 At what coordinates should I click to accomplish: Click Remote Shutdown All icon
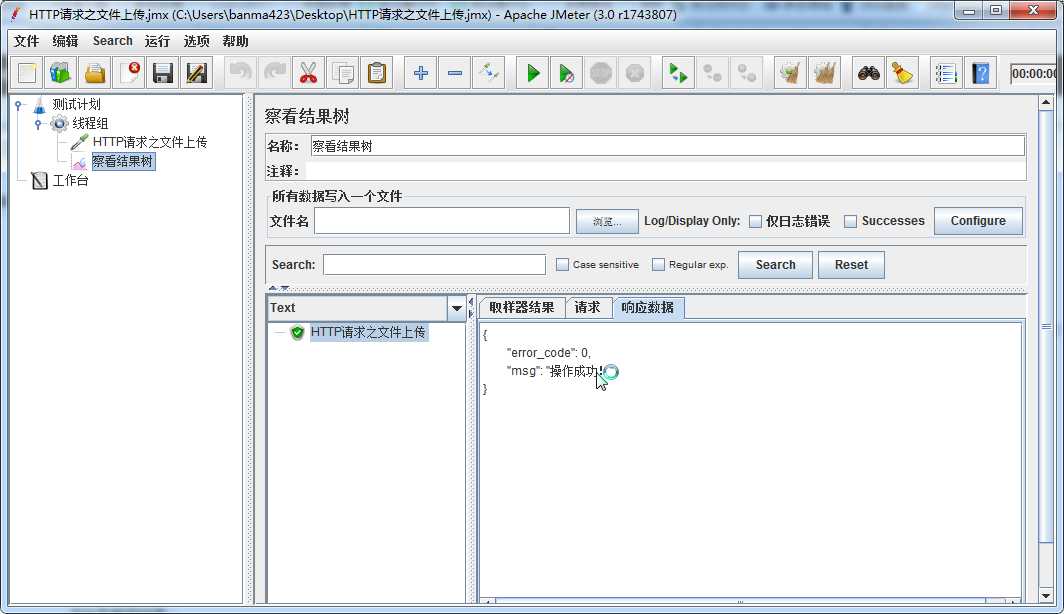pyautogui.click(x=746, y=73)
